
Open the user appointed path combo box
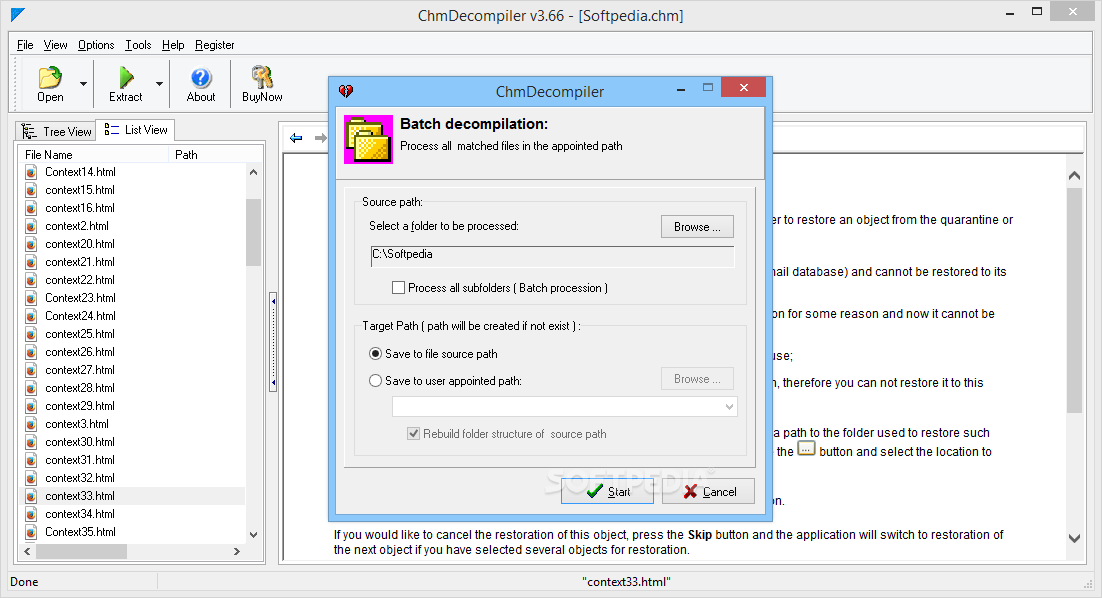click(564, 407)
